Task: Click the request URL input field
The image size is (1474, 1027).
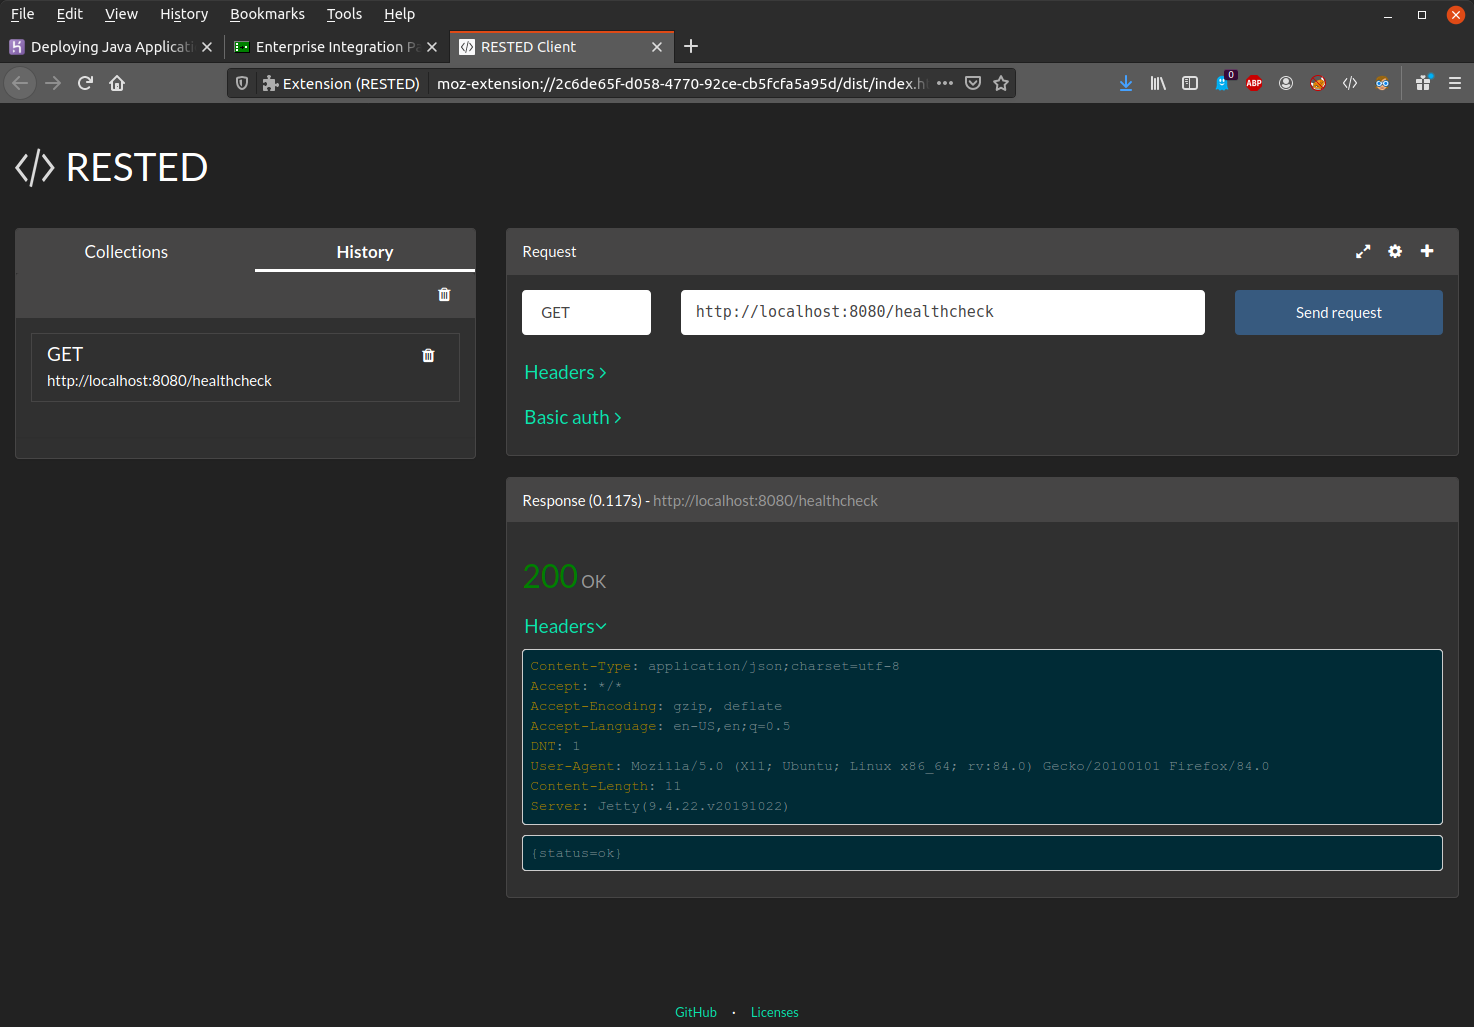Action: pos(943,312)
